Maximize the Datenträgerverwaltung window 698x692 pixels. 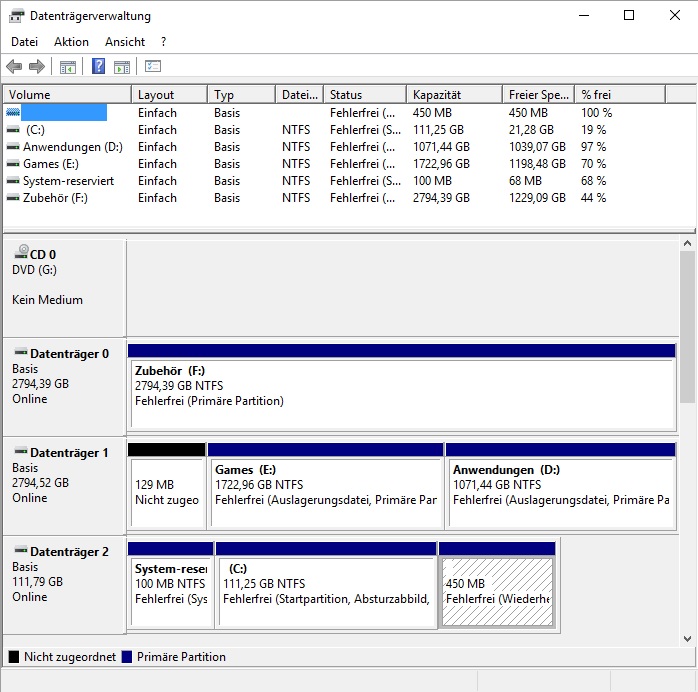point(629,16)
